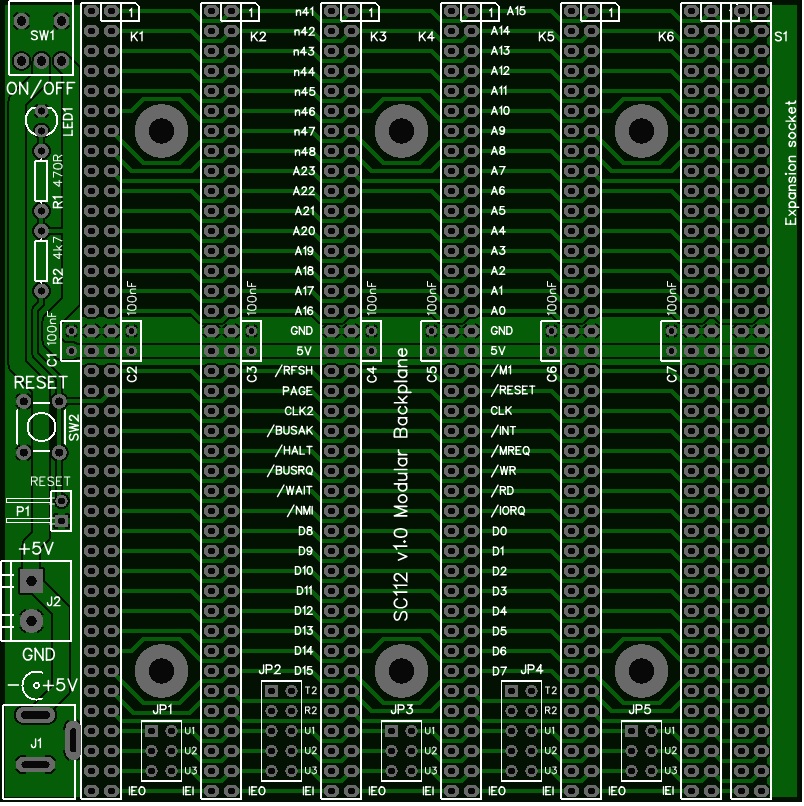Click the /MREQ signal label
This screenshot has width=804, height=806.
(510, 450)
